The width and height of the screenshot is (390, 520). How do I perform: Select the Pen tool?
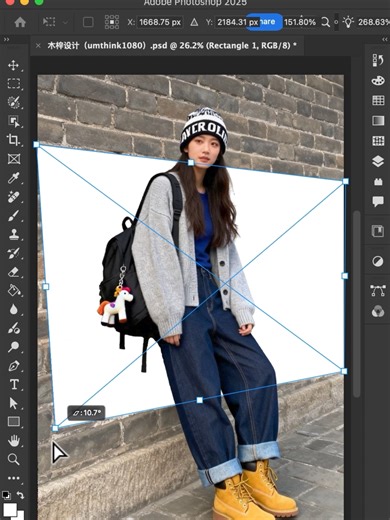[x=14, y=366]
